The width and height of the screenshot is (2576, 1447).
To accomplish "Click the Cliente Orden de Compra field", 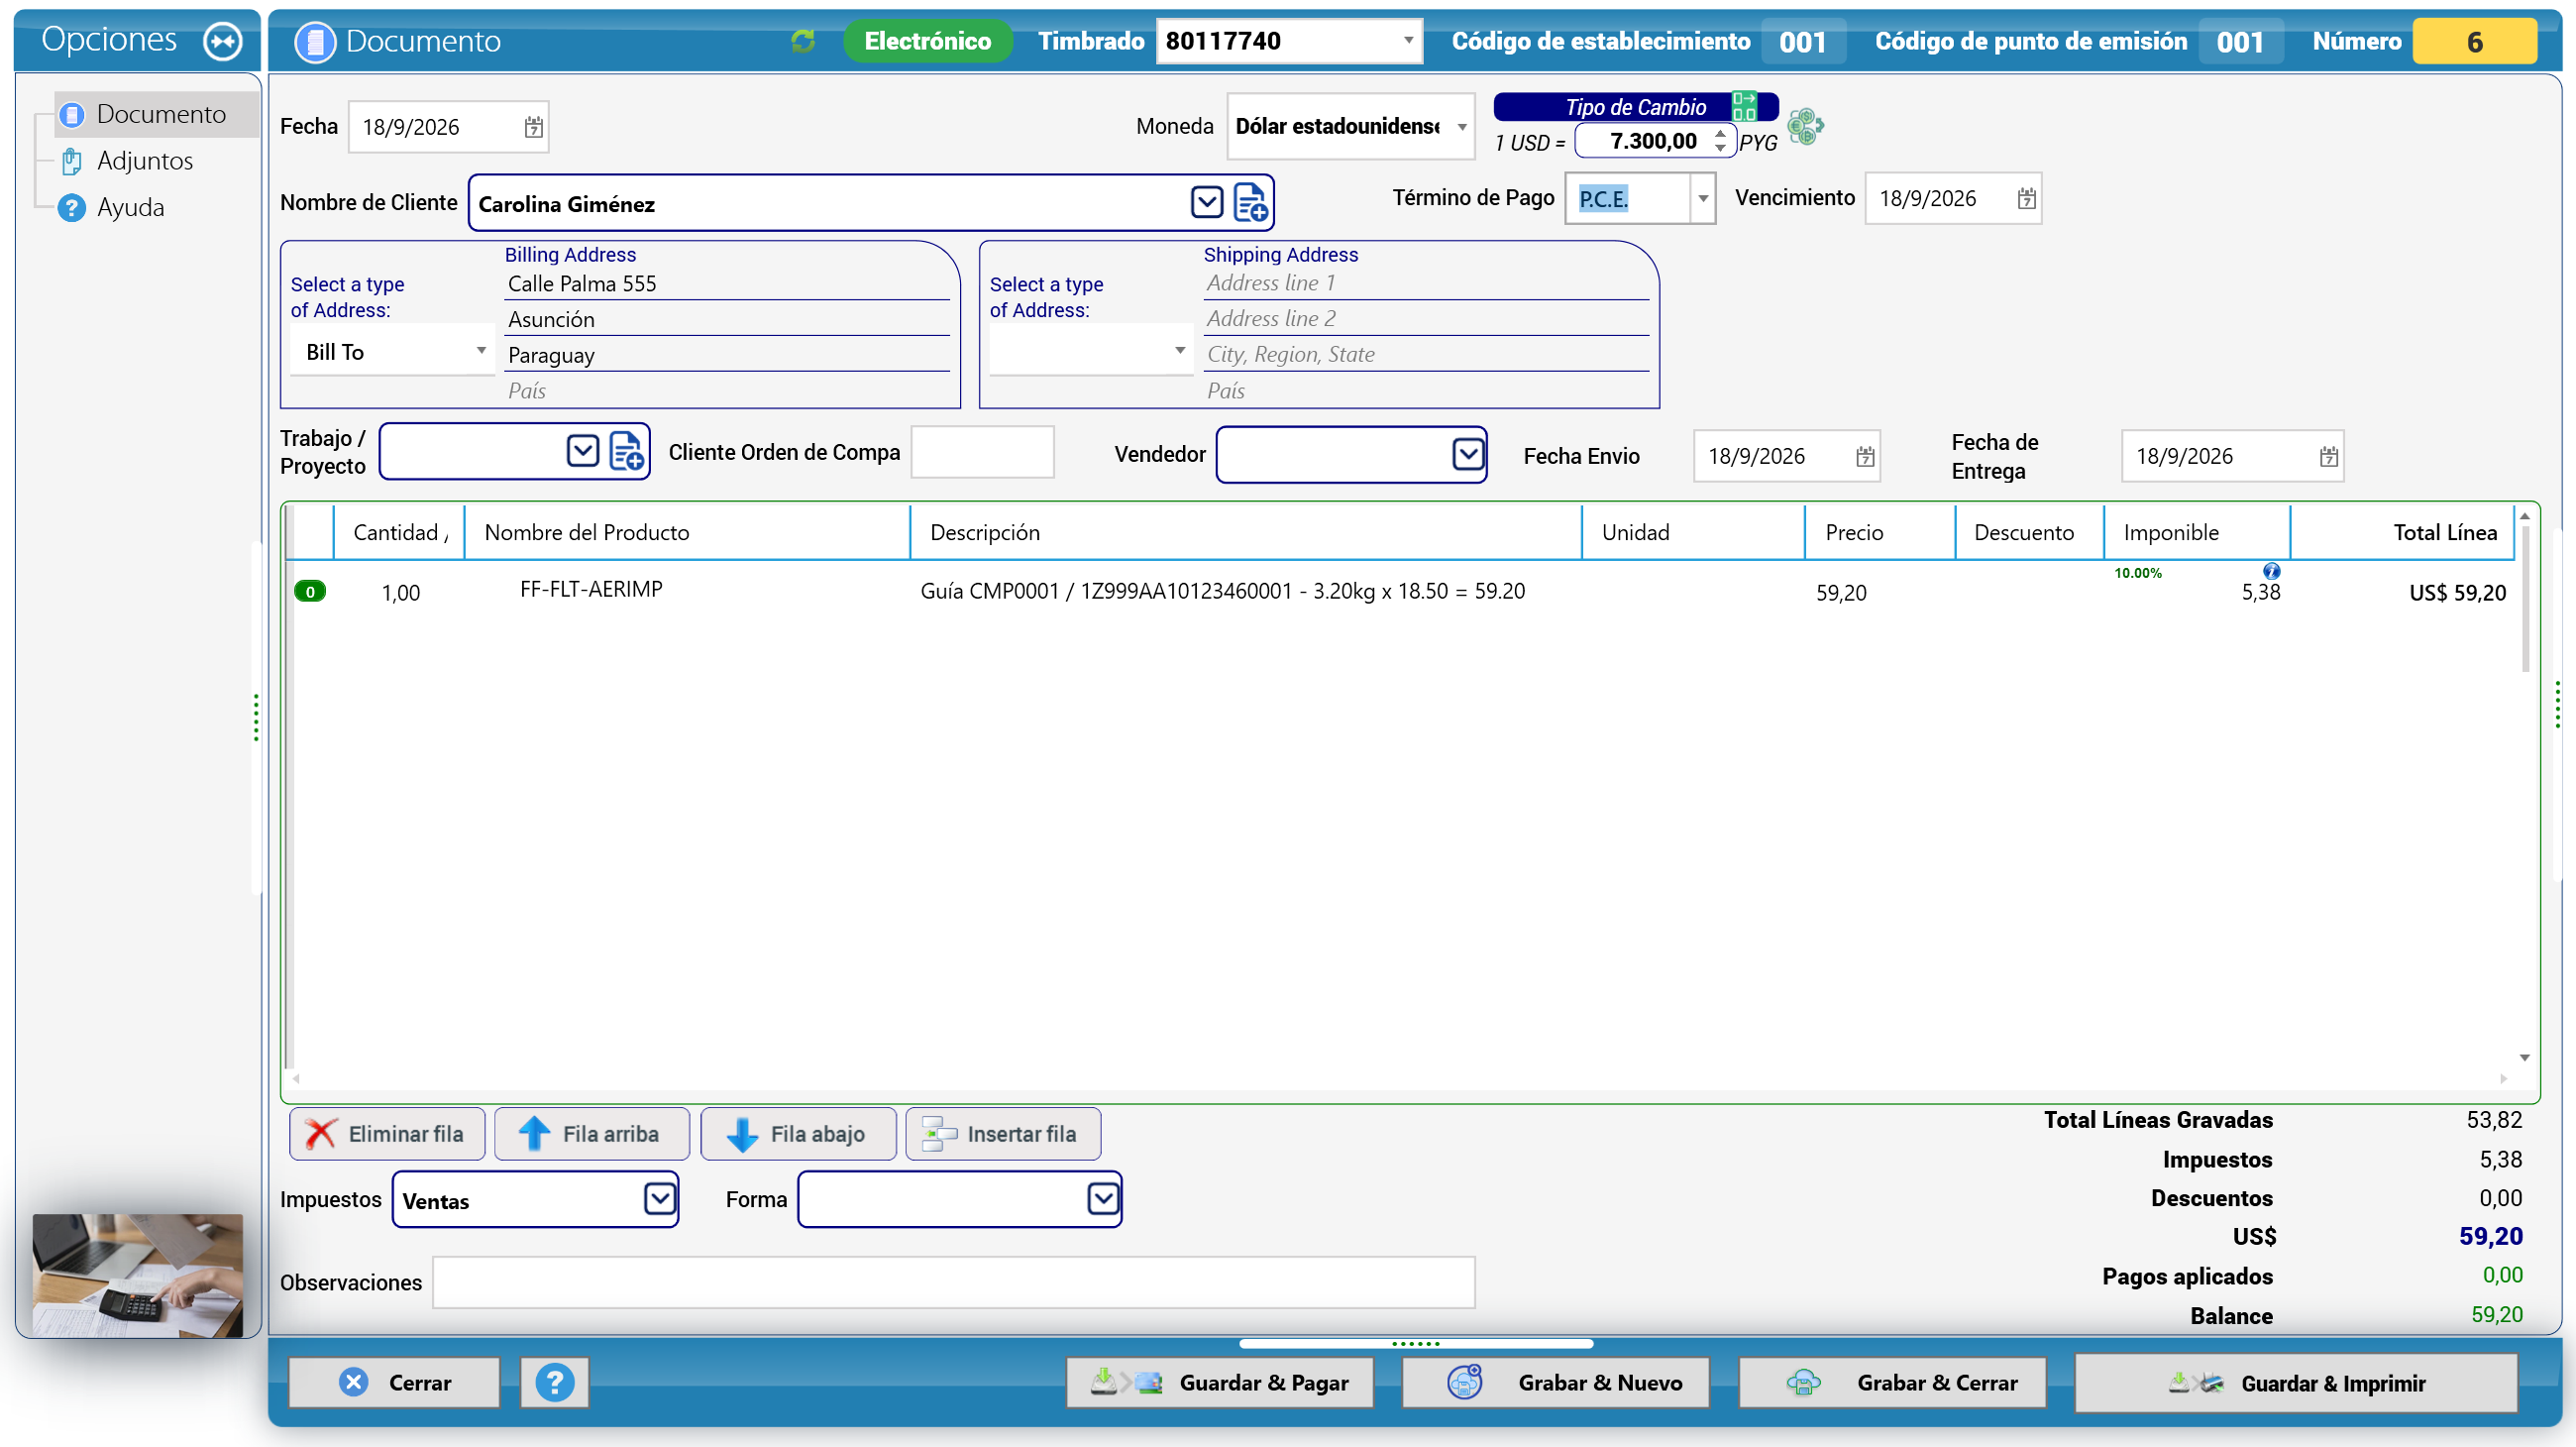I will pos(982,452).
